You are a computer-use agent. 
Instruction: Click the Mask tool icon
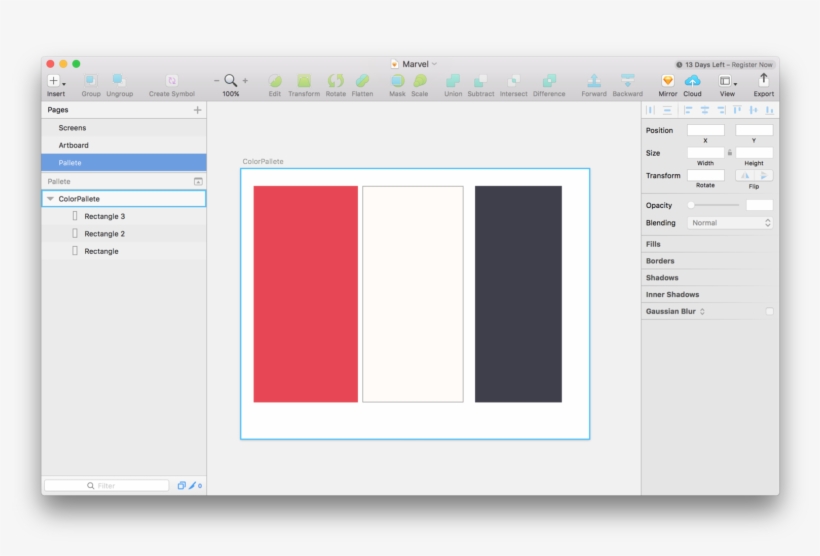(x=397, y=81)
